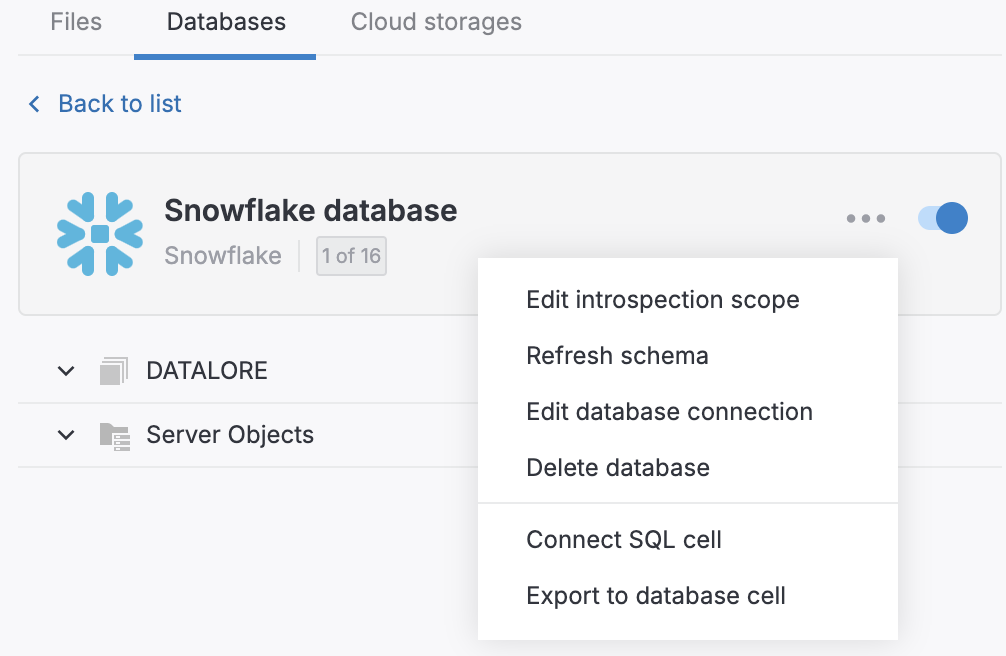
Task: Click Export to database cell
Action: coord(656,596)
